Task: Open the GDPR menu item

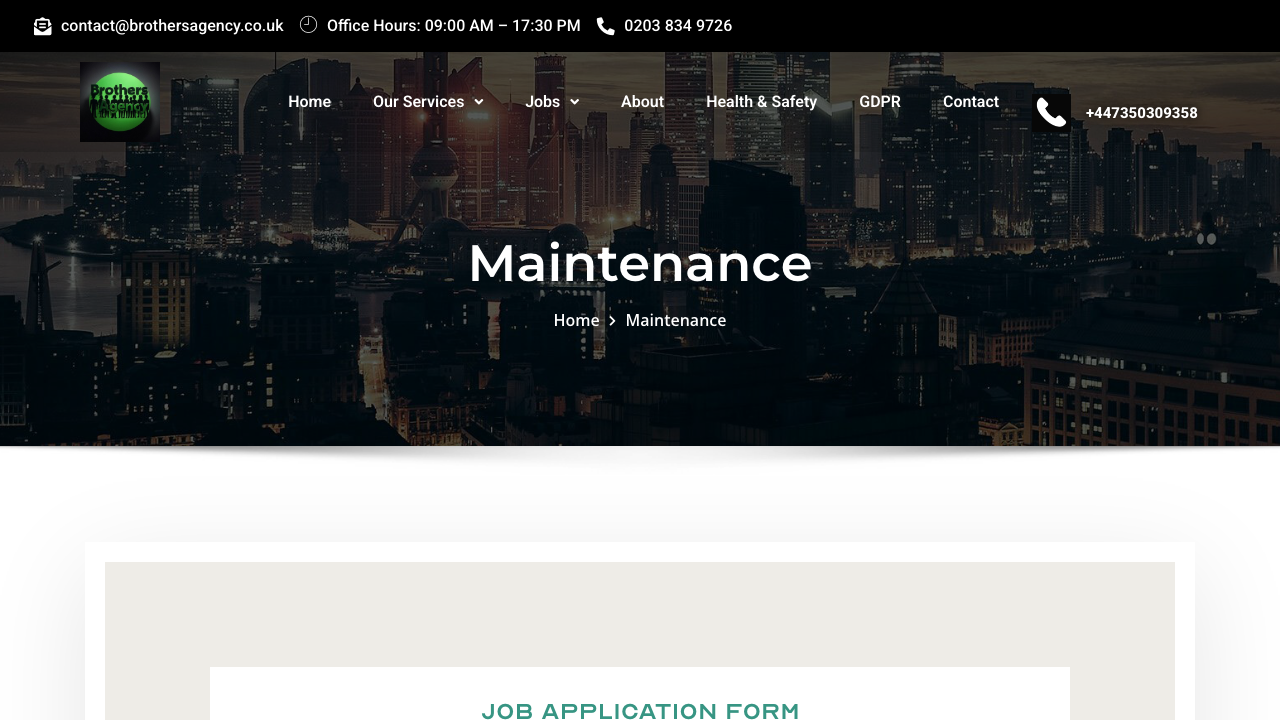Action: [x=879, y=101]
